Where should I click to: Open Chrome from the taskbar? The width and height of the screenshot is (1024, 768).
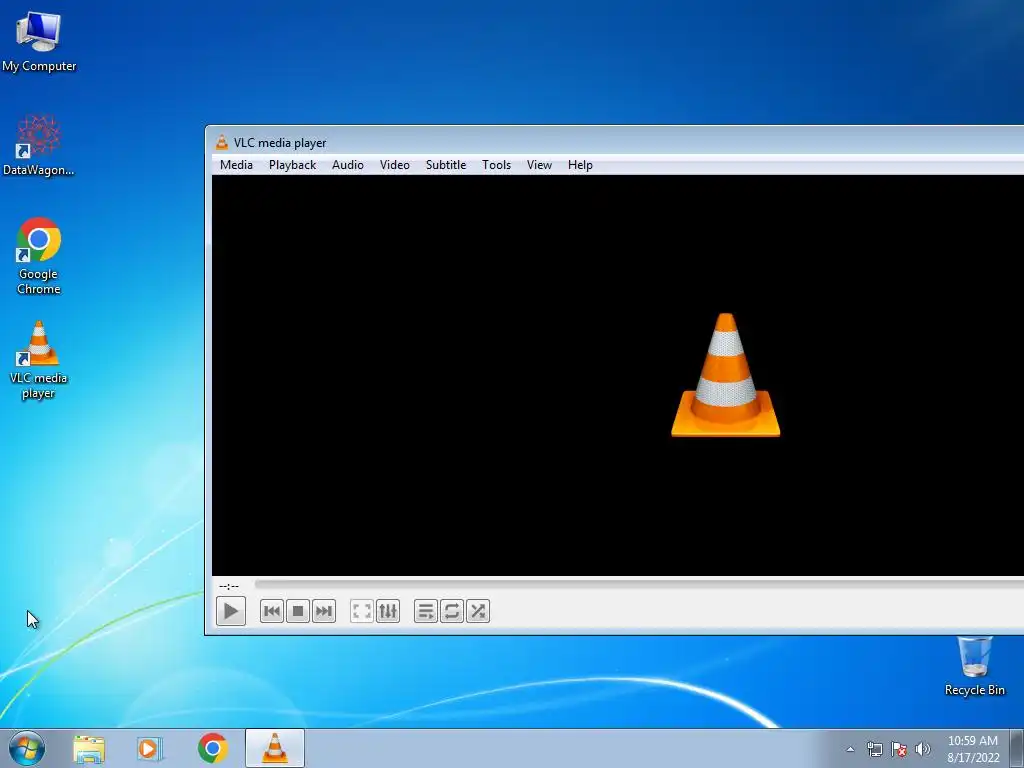(x=212, y=748)
